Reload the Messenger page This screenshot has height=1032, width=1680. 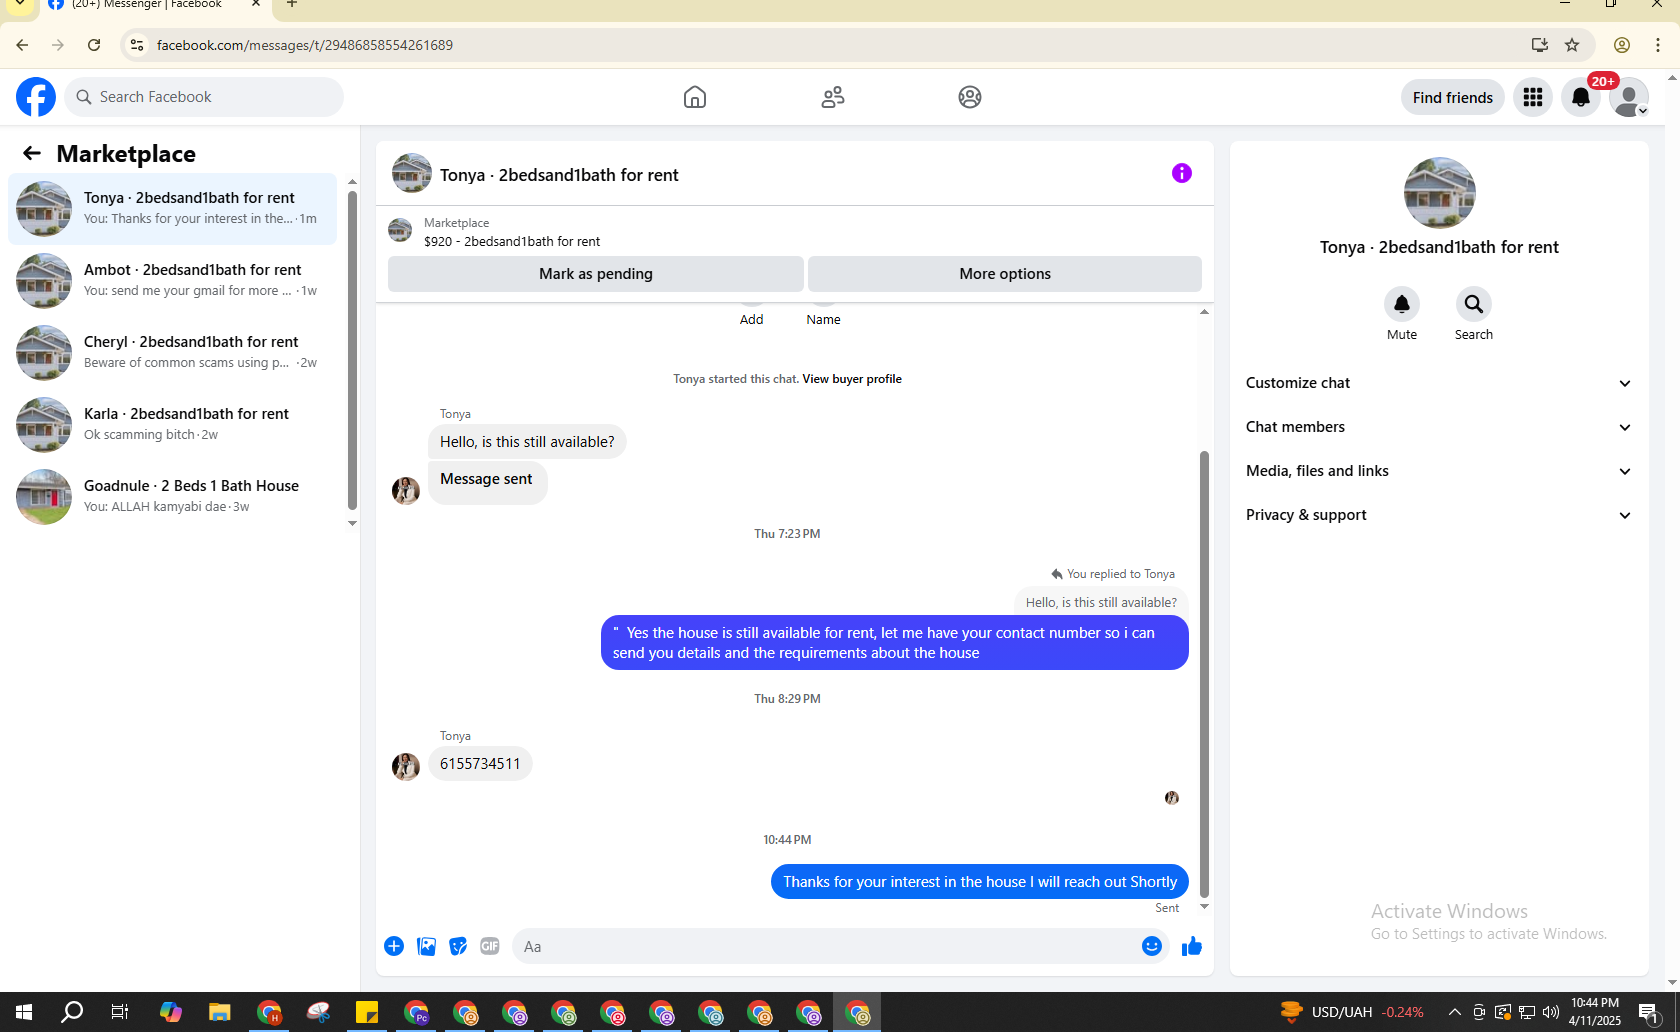point(94,45)
